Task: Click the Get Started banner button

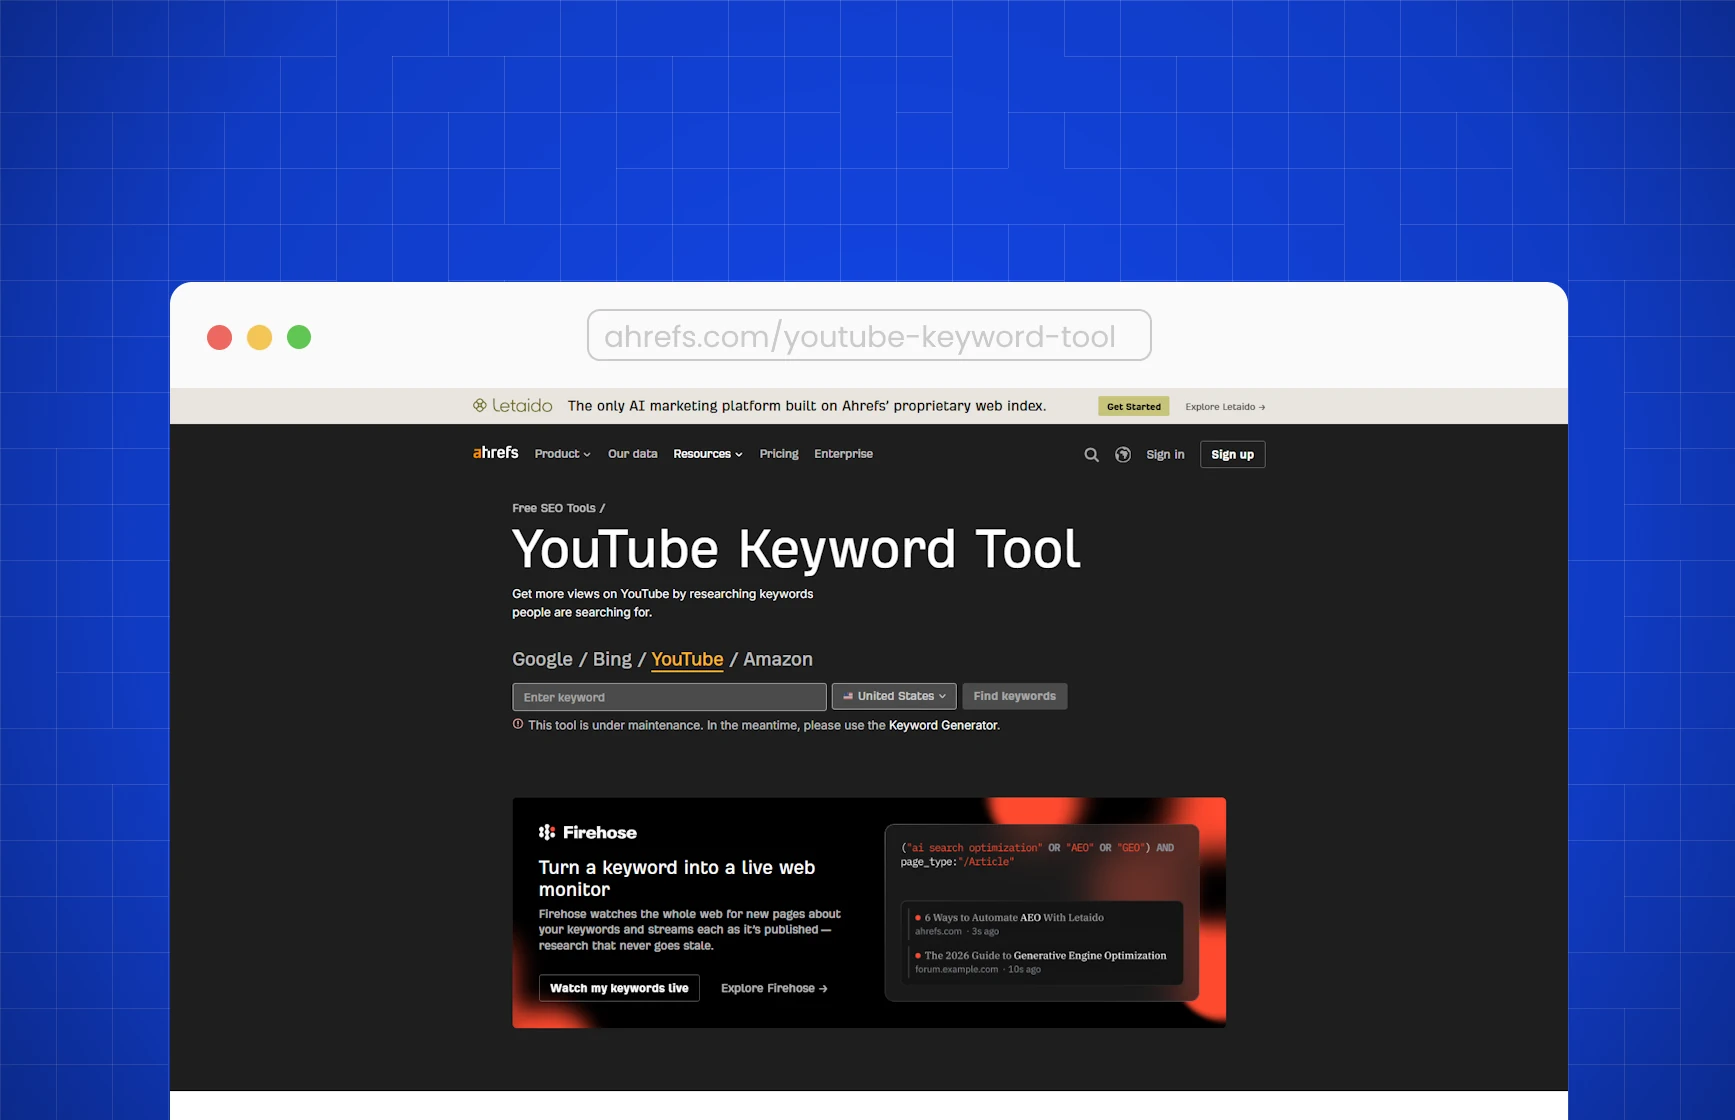Action: pyautogui.click(x=1134, y=406)
